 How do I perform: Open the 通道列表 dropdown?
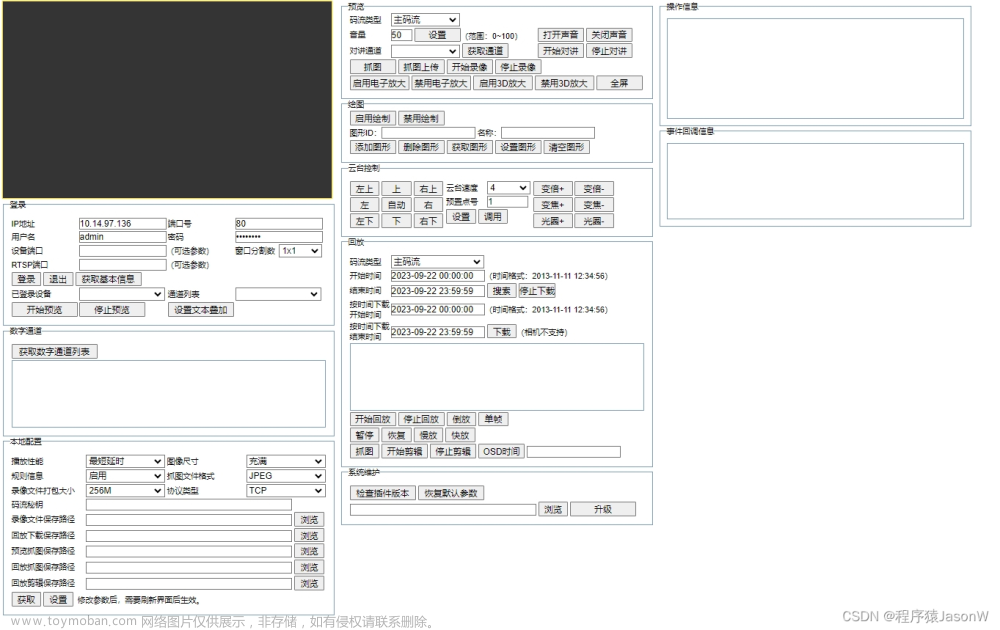(278, 294)
